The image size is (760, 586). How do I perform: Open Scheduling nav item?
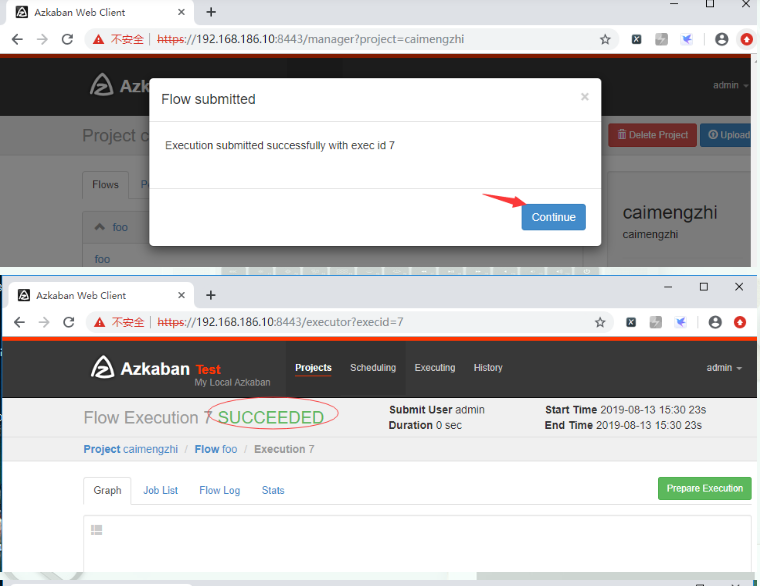373,368
